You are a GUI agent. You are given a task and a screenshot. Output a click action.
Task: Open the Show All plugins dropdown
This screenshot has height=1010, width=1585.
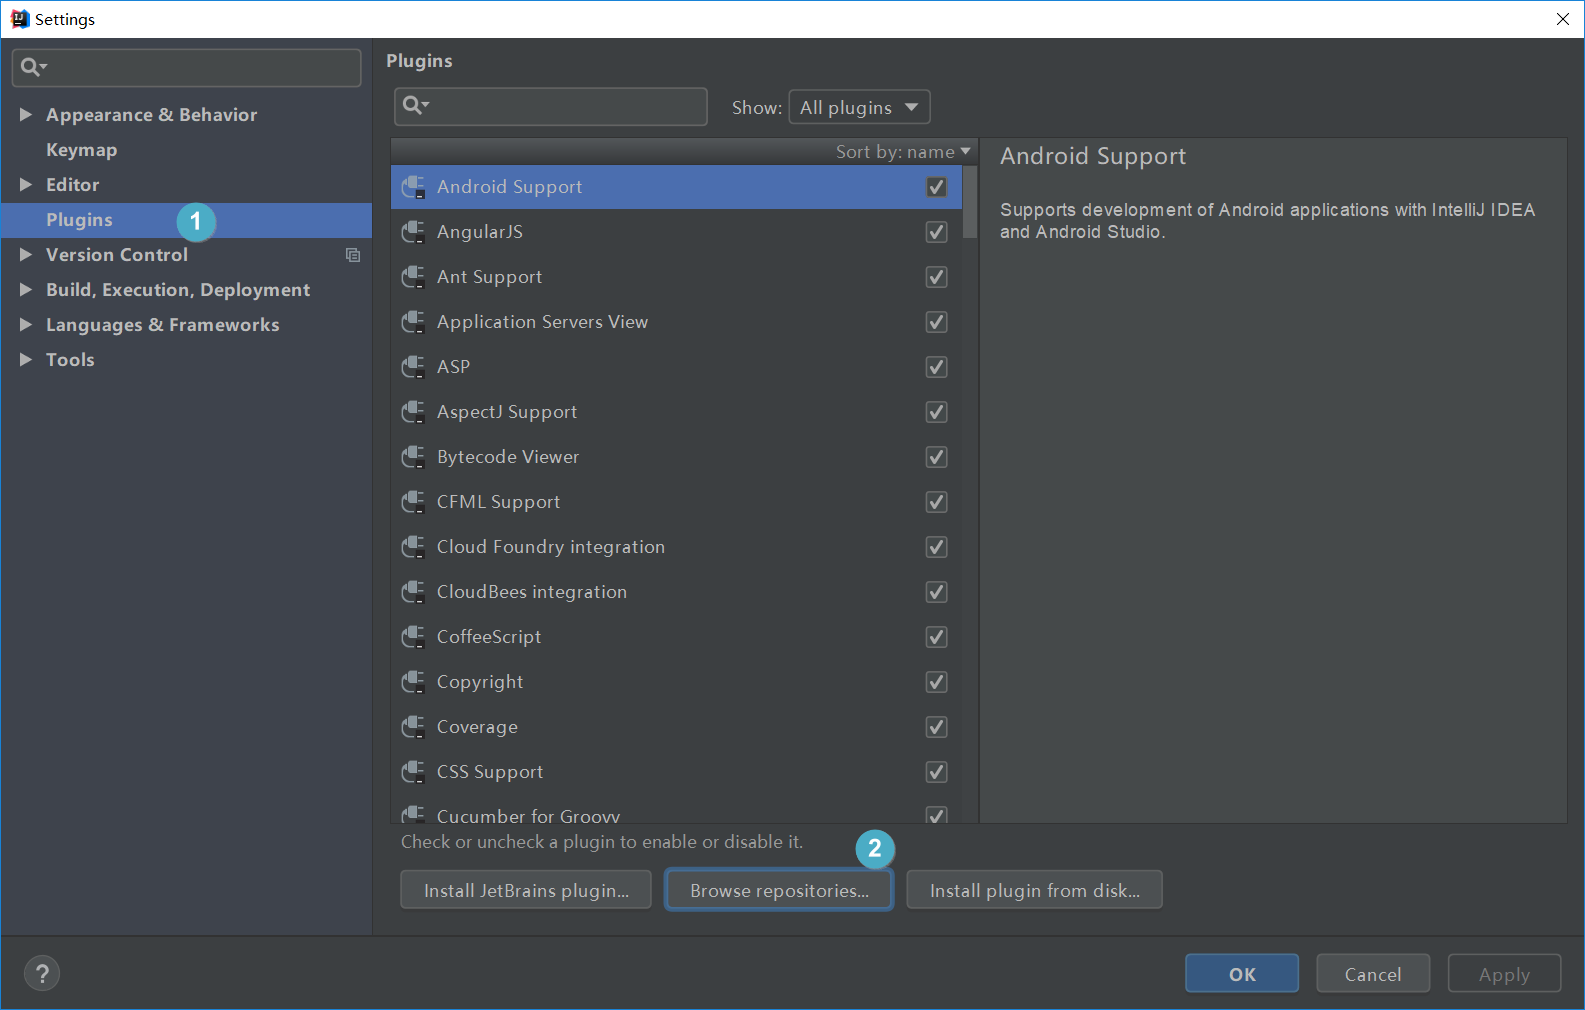[859, 107]
